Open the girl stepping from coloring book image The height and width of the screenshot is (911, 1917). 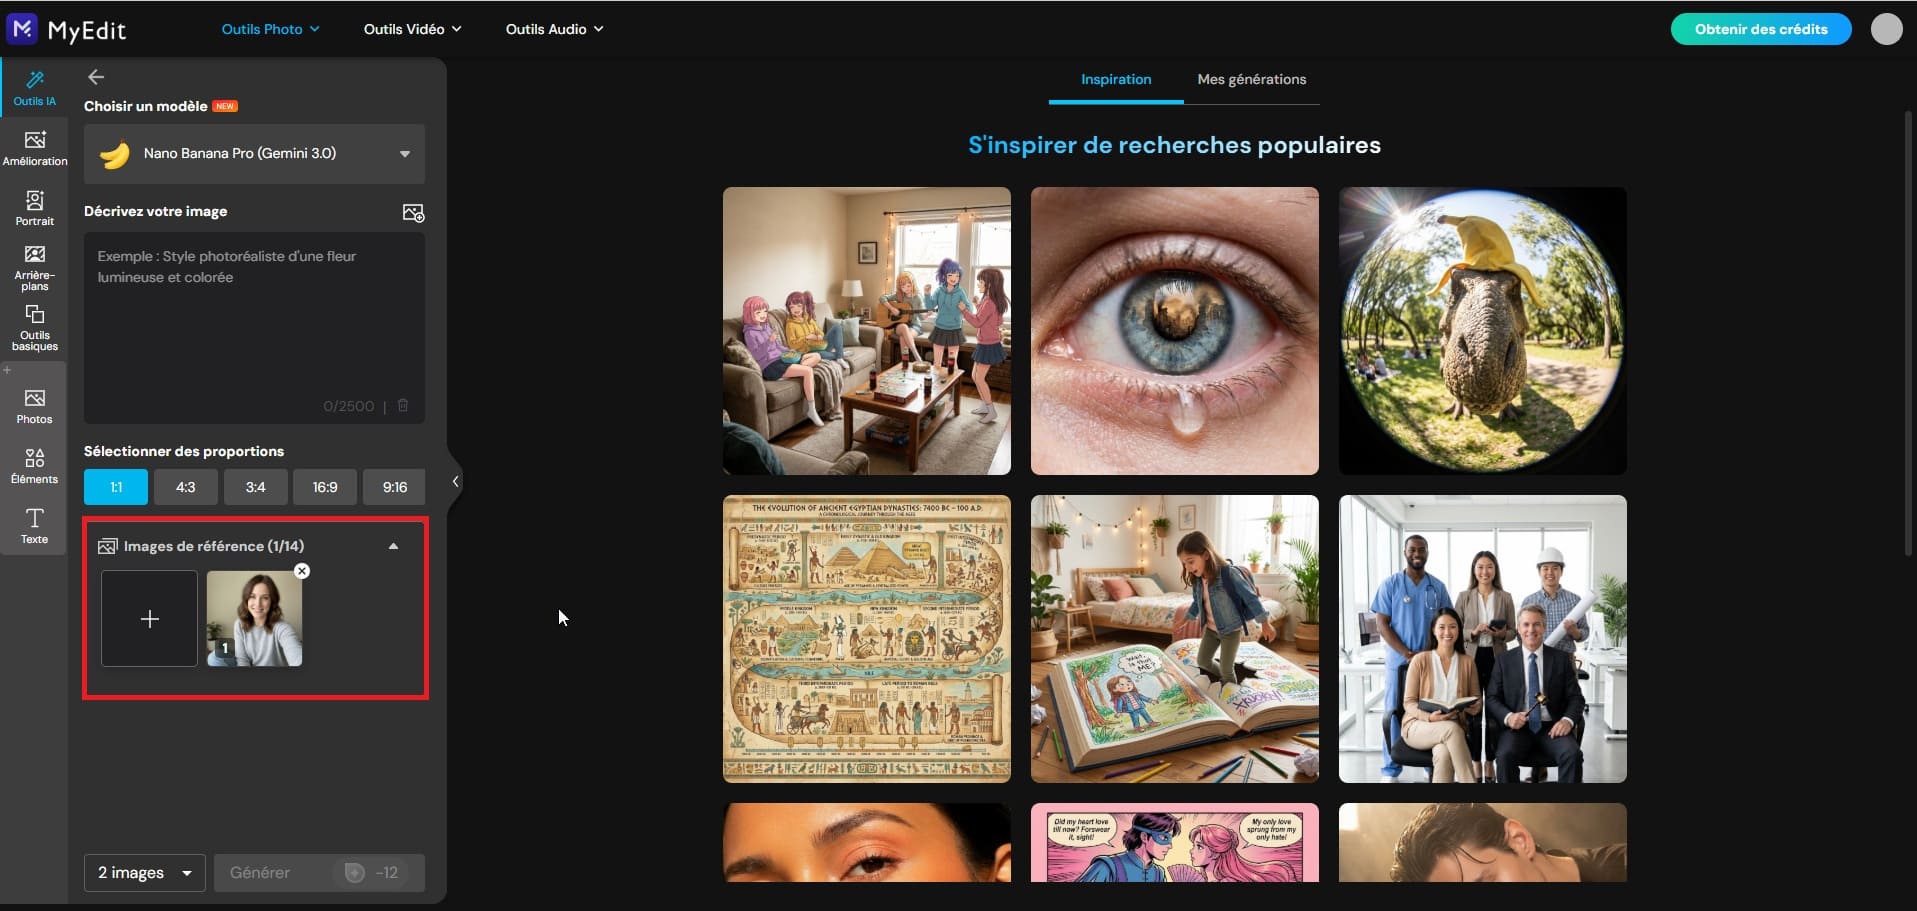click(x=1175, y=639)
